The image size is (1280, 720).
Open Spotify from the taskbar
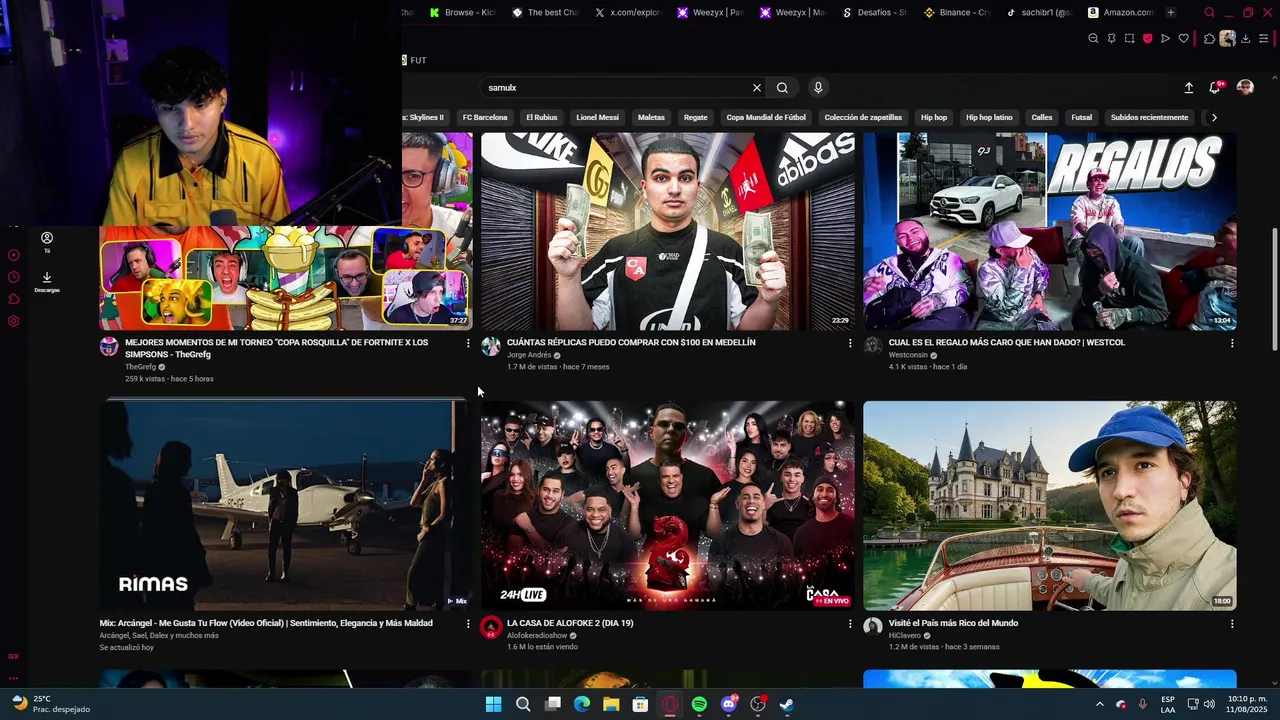(x=699, y=704)
